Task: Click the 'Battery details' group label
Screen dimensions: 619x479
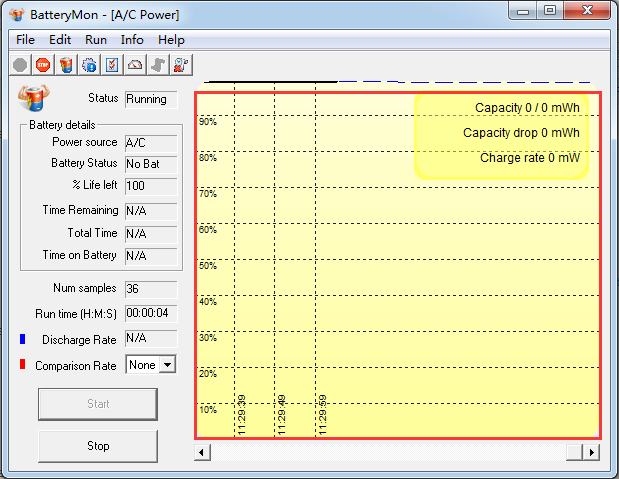Action: click(x=62, y=125)
